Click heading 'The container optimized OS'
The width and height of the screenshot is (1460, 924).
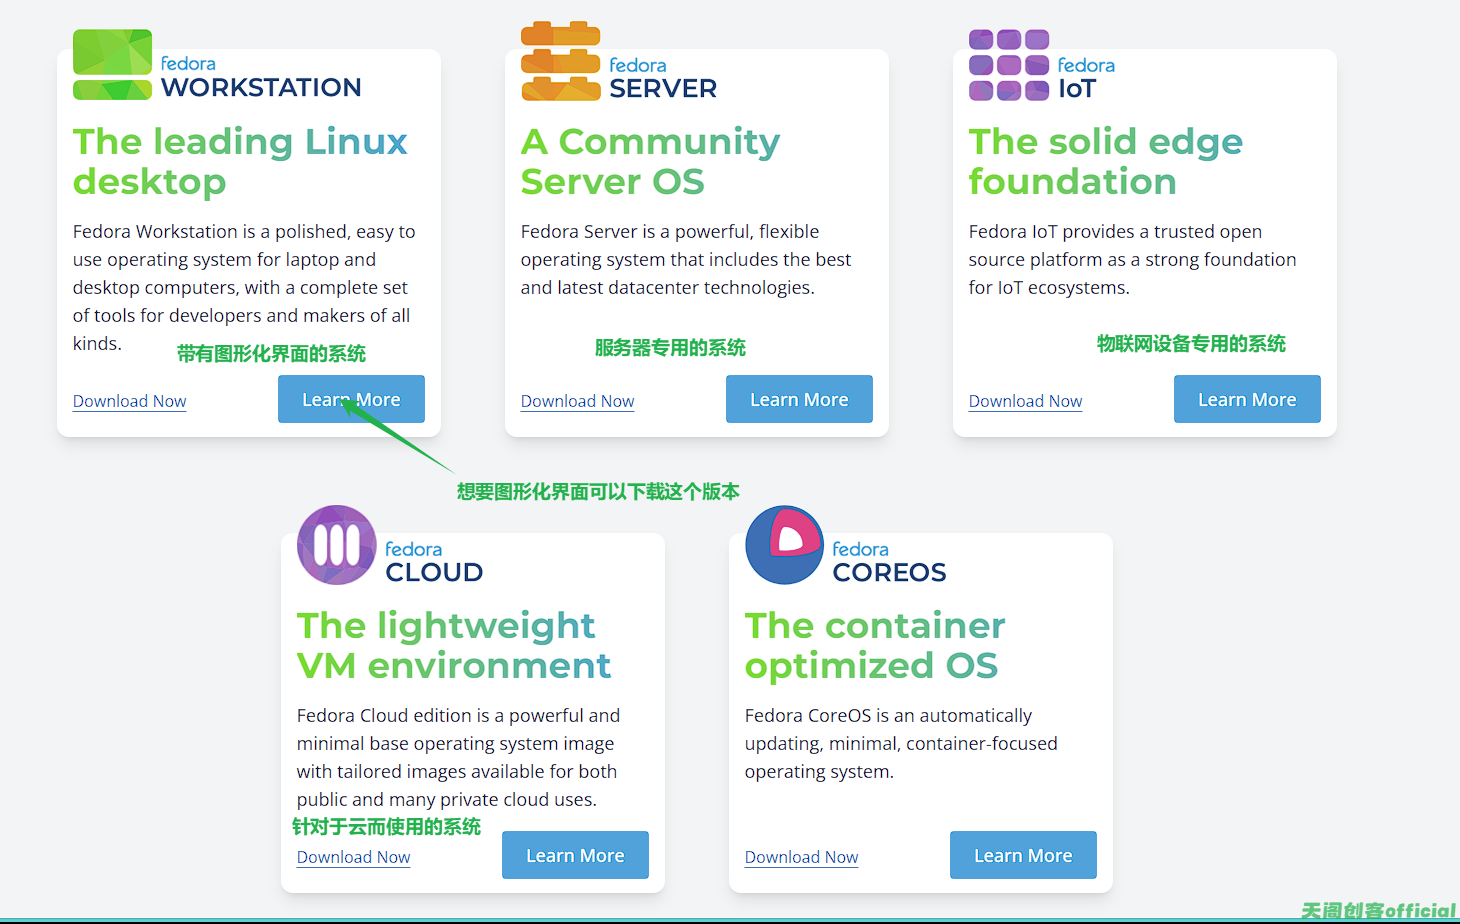click(x=875, y=645)
